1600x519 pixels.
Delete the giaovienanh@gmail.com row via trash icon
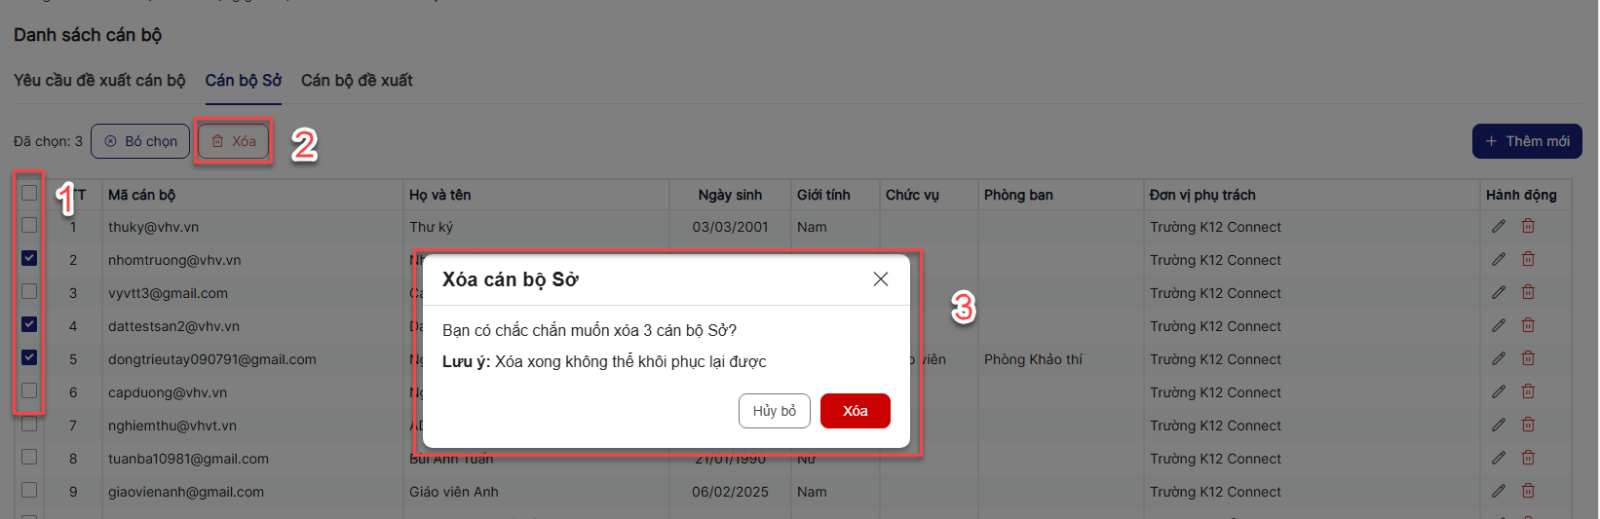pos(1528,491)
